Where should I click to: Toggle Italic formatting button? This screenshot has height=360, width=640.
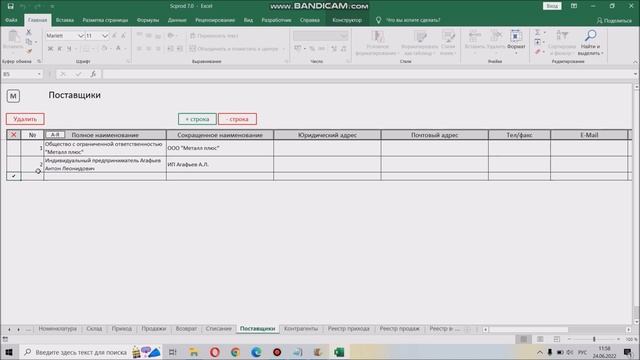[x=60, y=49]
